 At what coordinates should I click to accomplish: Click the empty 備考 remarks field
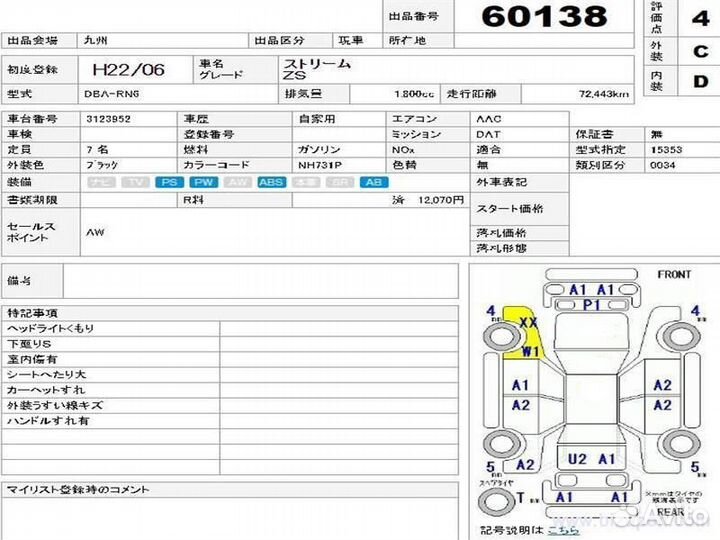260,281
